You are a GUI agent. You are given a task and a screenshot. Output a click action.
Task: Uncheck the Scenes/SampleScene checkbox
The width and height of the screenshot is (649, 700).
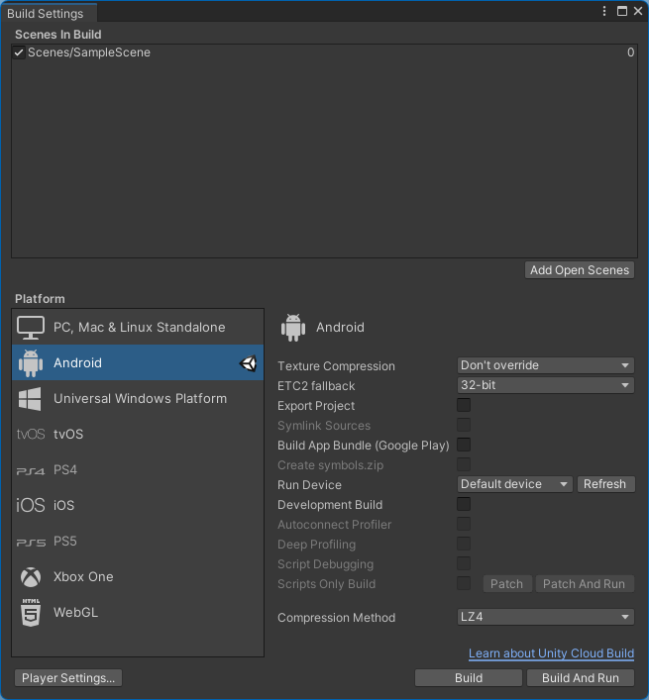tap(19, 53)
